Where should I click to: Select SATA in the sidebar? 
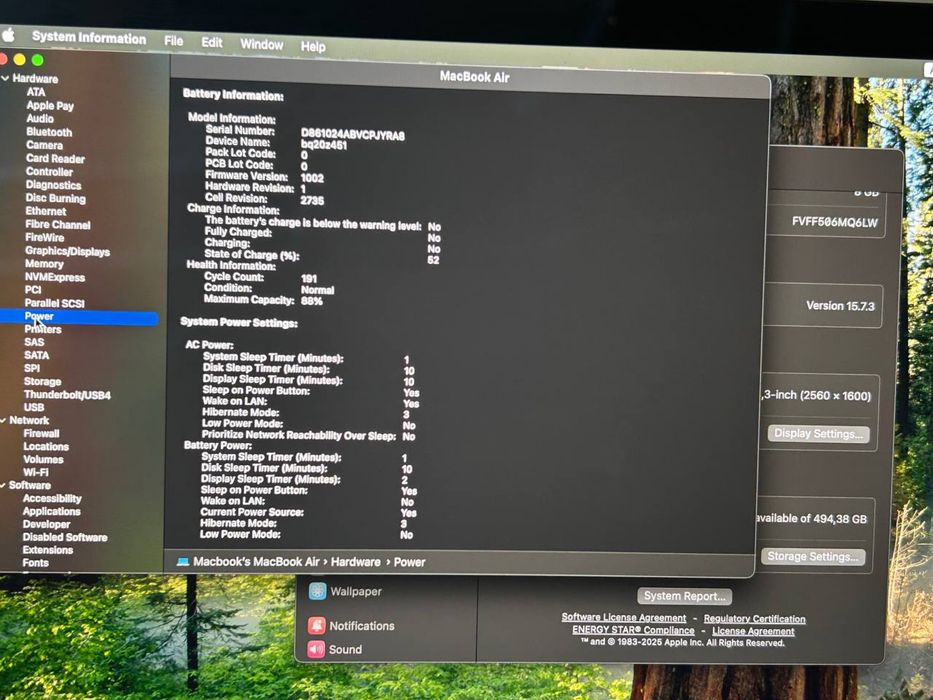point(36,355)
